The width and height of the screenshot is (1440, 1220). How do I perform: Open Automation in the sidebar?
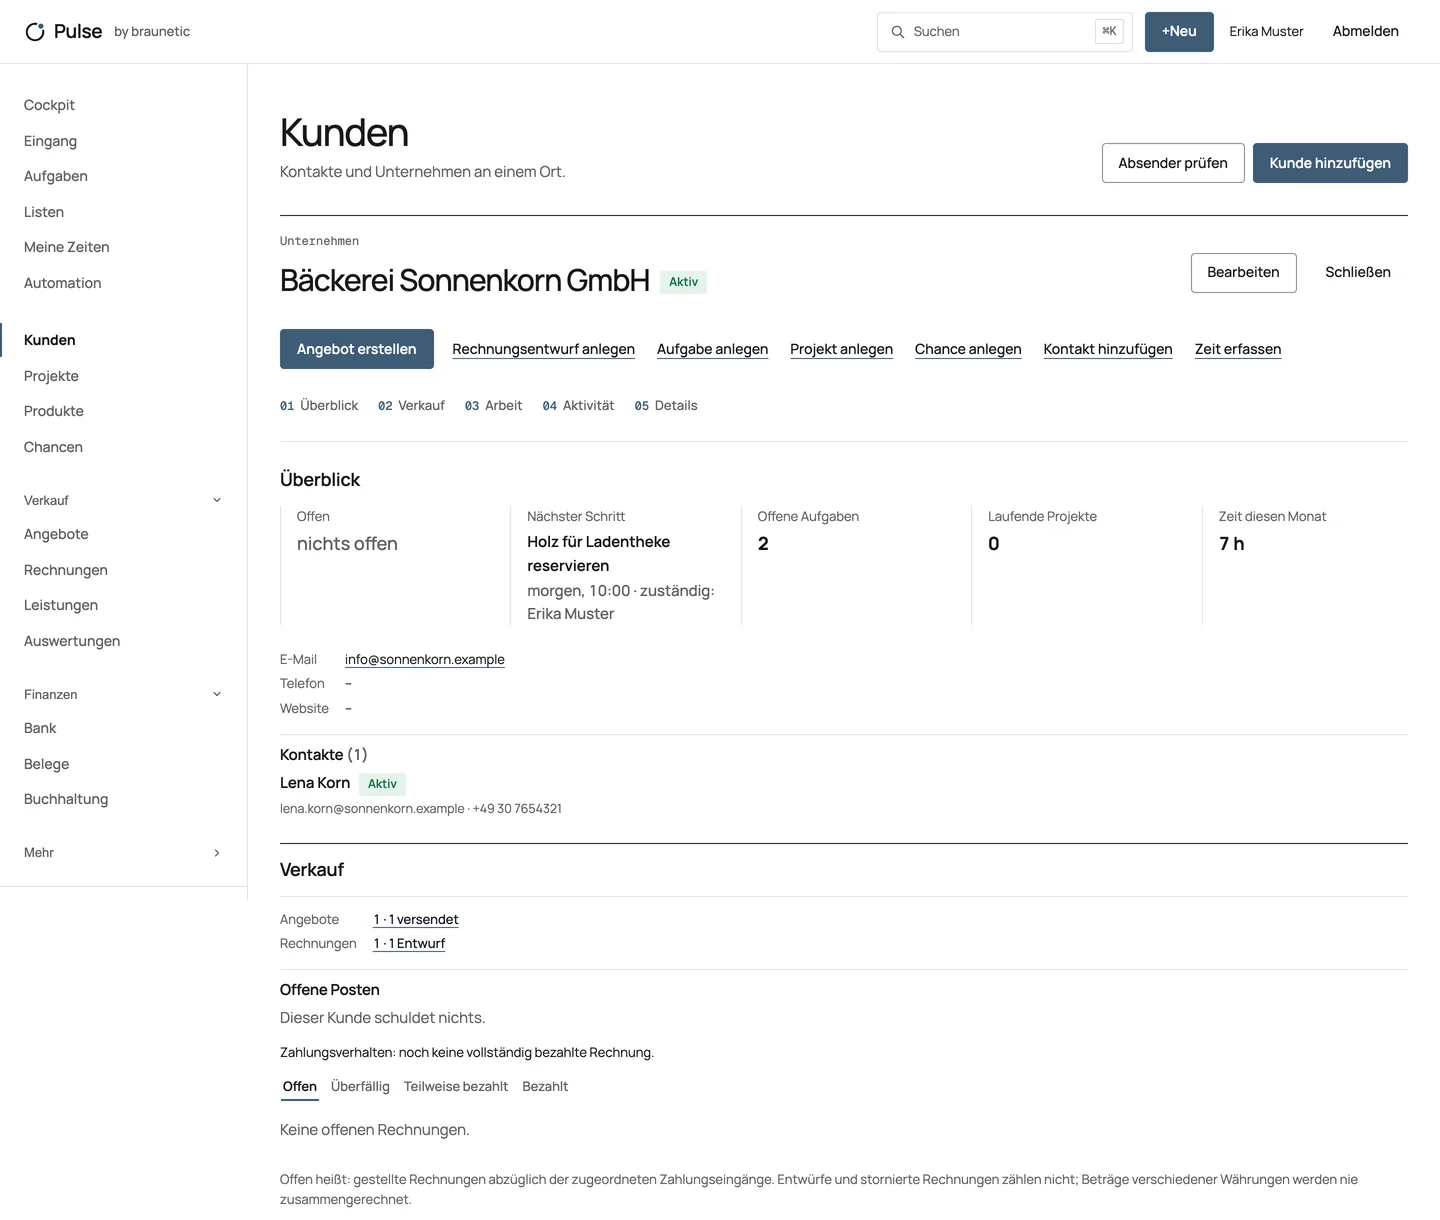[x=63, y=283]
